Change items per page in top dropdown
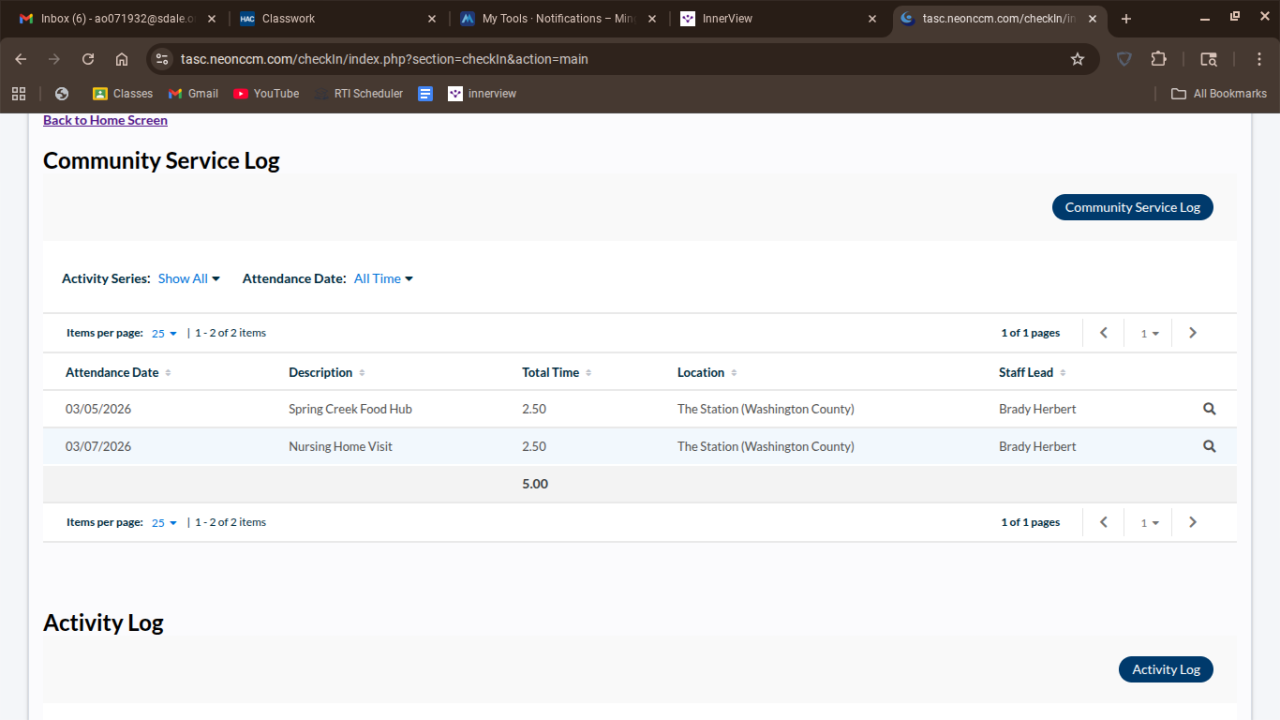The height and width of the screenshot is (720, 1280). point(164,333)
